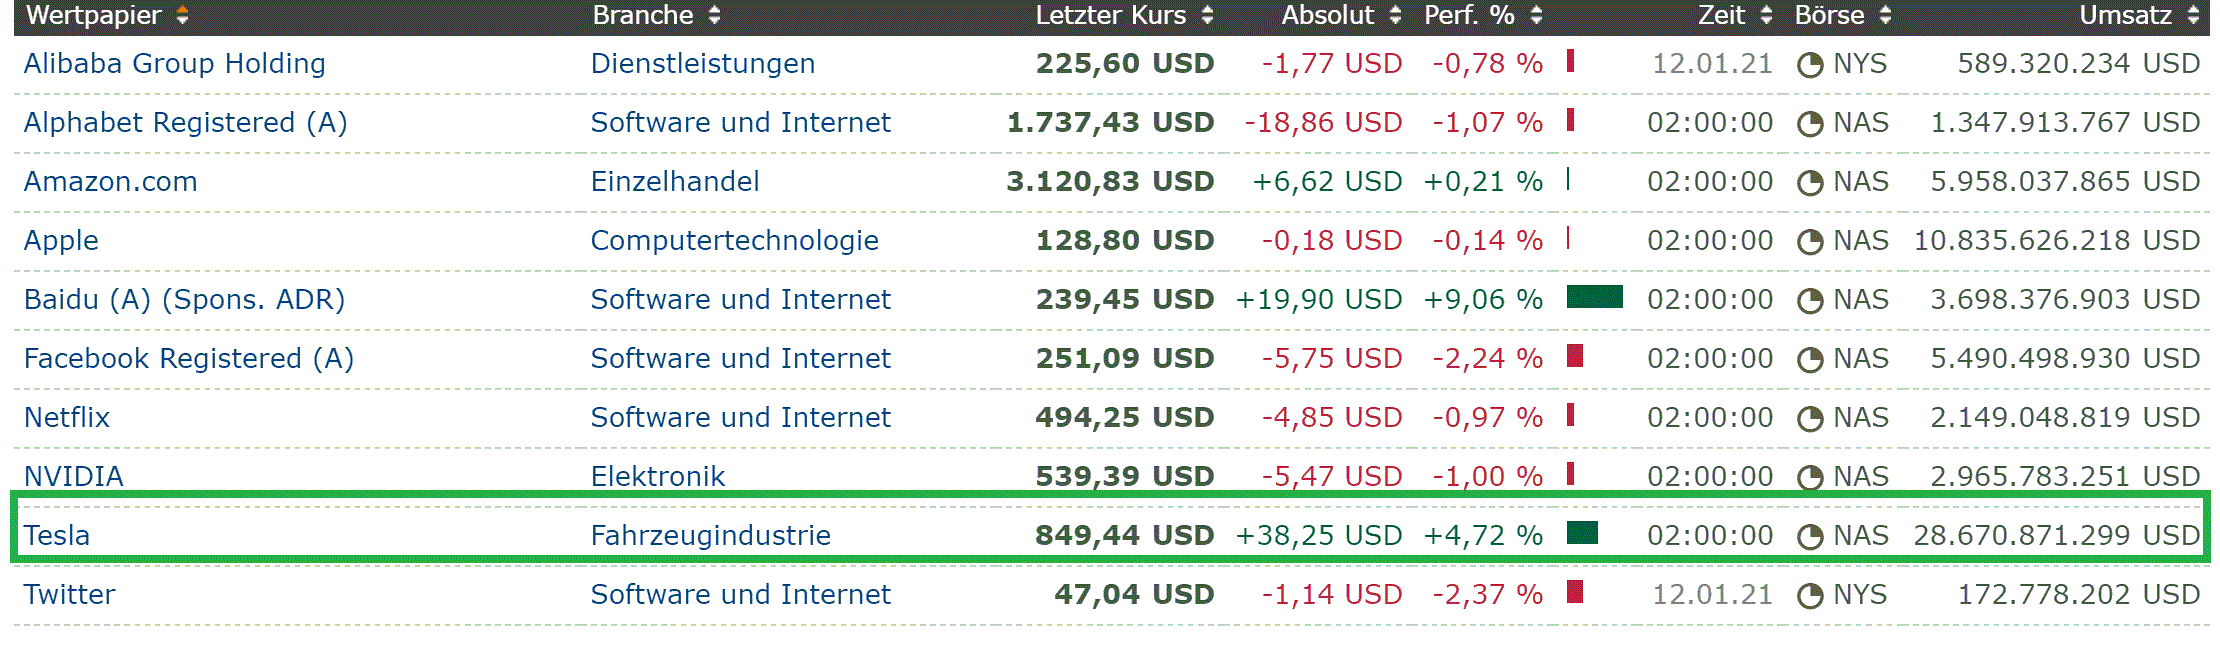Click the sort arrows next to Börse
This screenshot has height=647, width=2220.
(x=1885, y=15)
